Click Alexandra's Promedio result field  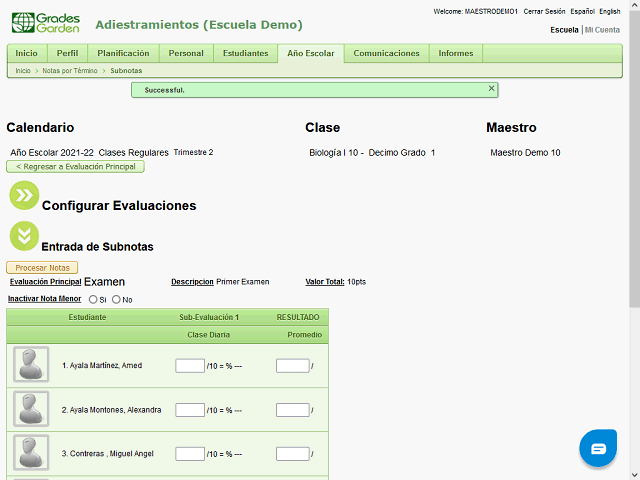(292, 410)
